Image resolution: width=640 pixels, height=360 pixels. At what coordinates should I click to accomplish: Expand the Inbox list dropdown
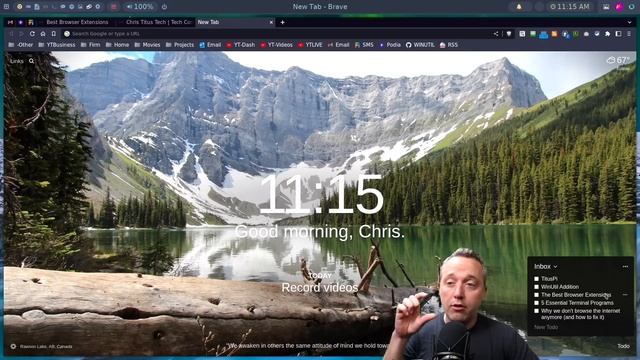pos(546,267)
